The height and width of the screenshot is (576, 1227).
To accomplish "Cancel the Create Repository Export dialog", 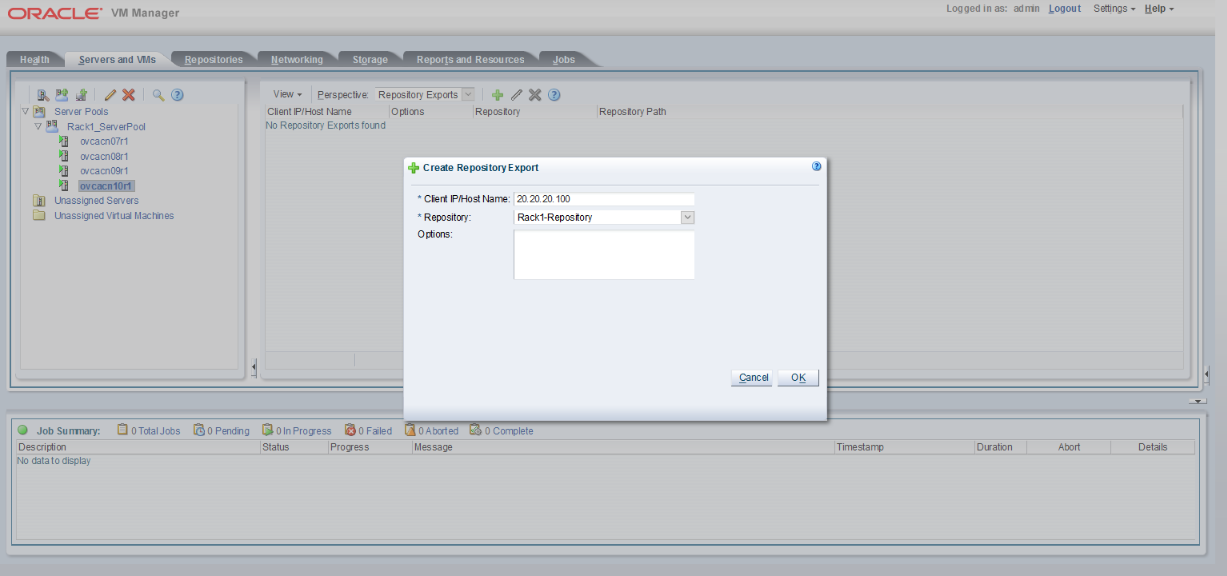I will point(751,377).
